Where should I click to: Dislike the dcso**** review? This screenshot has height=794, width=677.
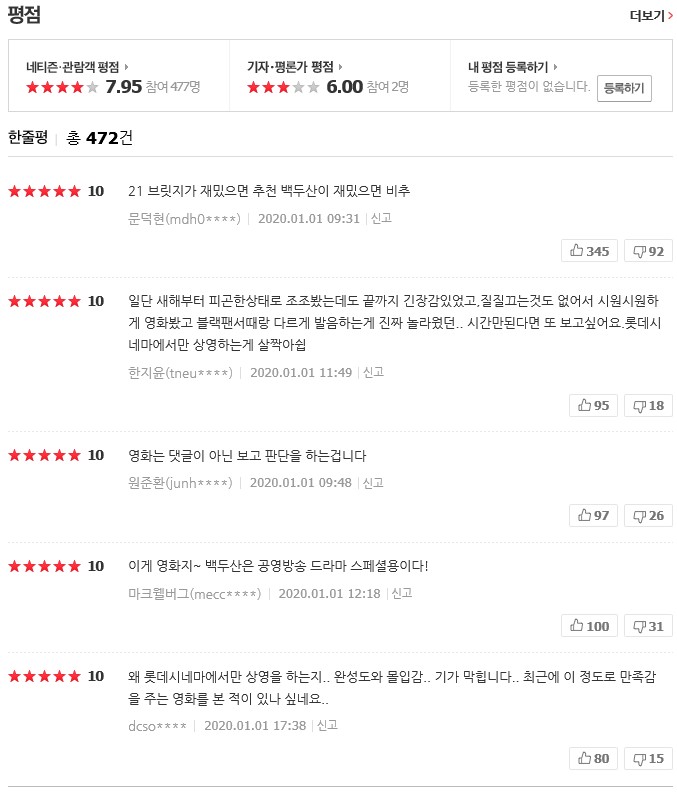648,758
